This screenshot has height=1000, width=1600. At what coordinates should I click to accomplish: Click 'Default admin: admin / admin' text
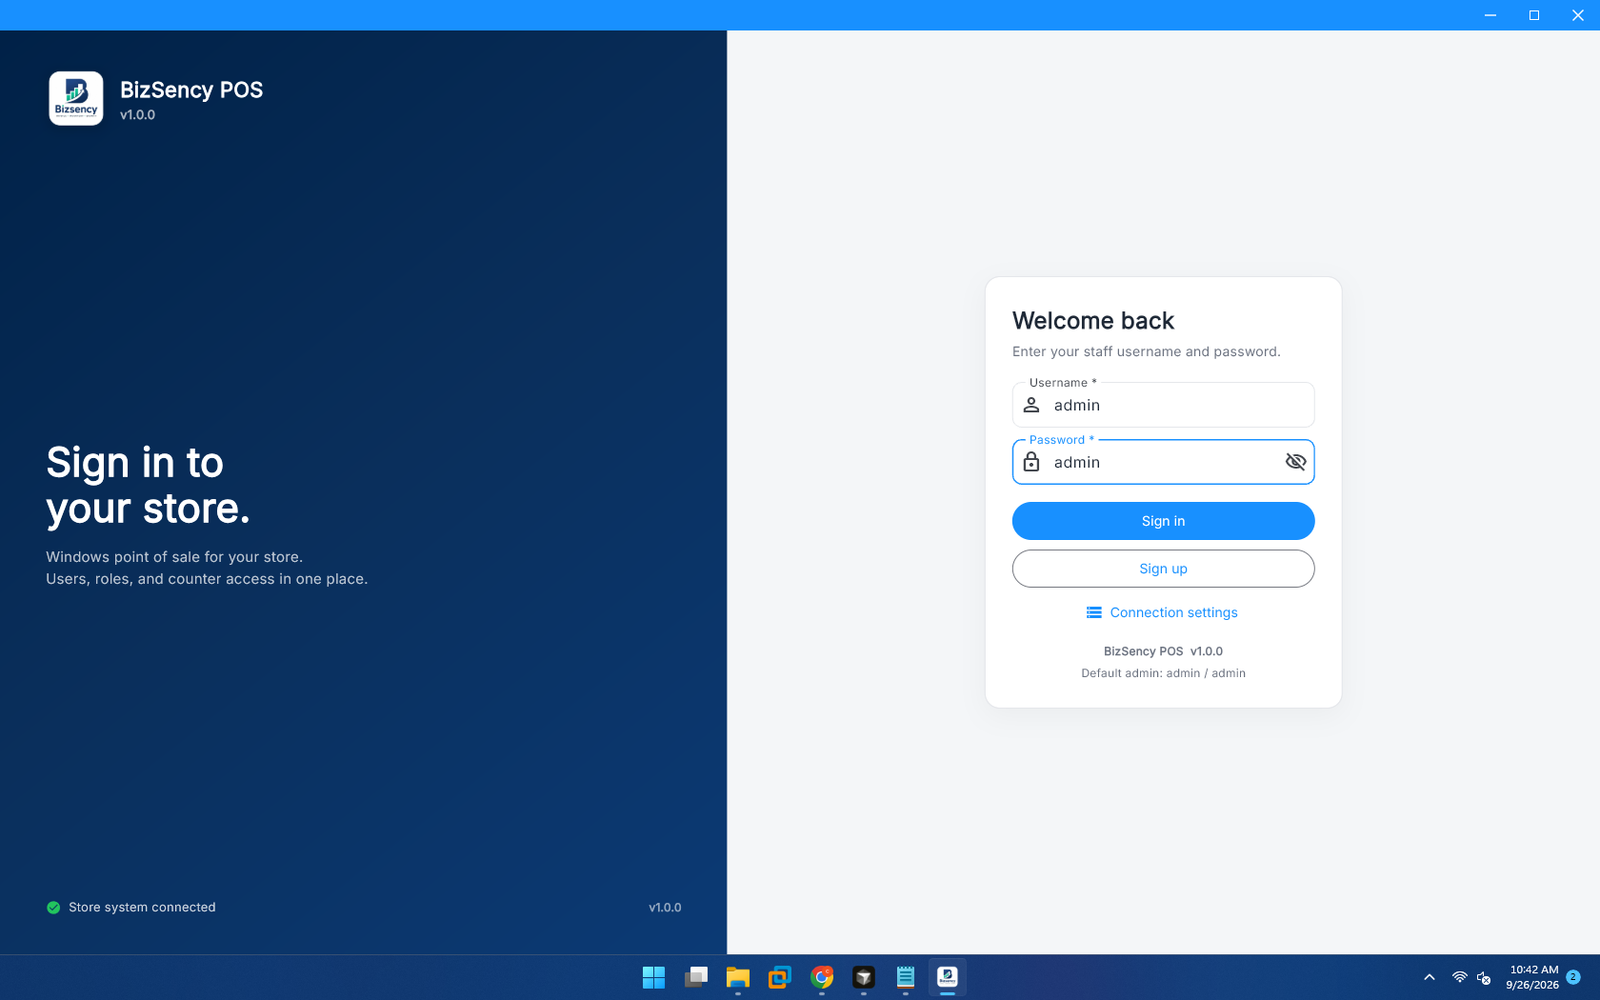click(1163, 673)
